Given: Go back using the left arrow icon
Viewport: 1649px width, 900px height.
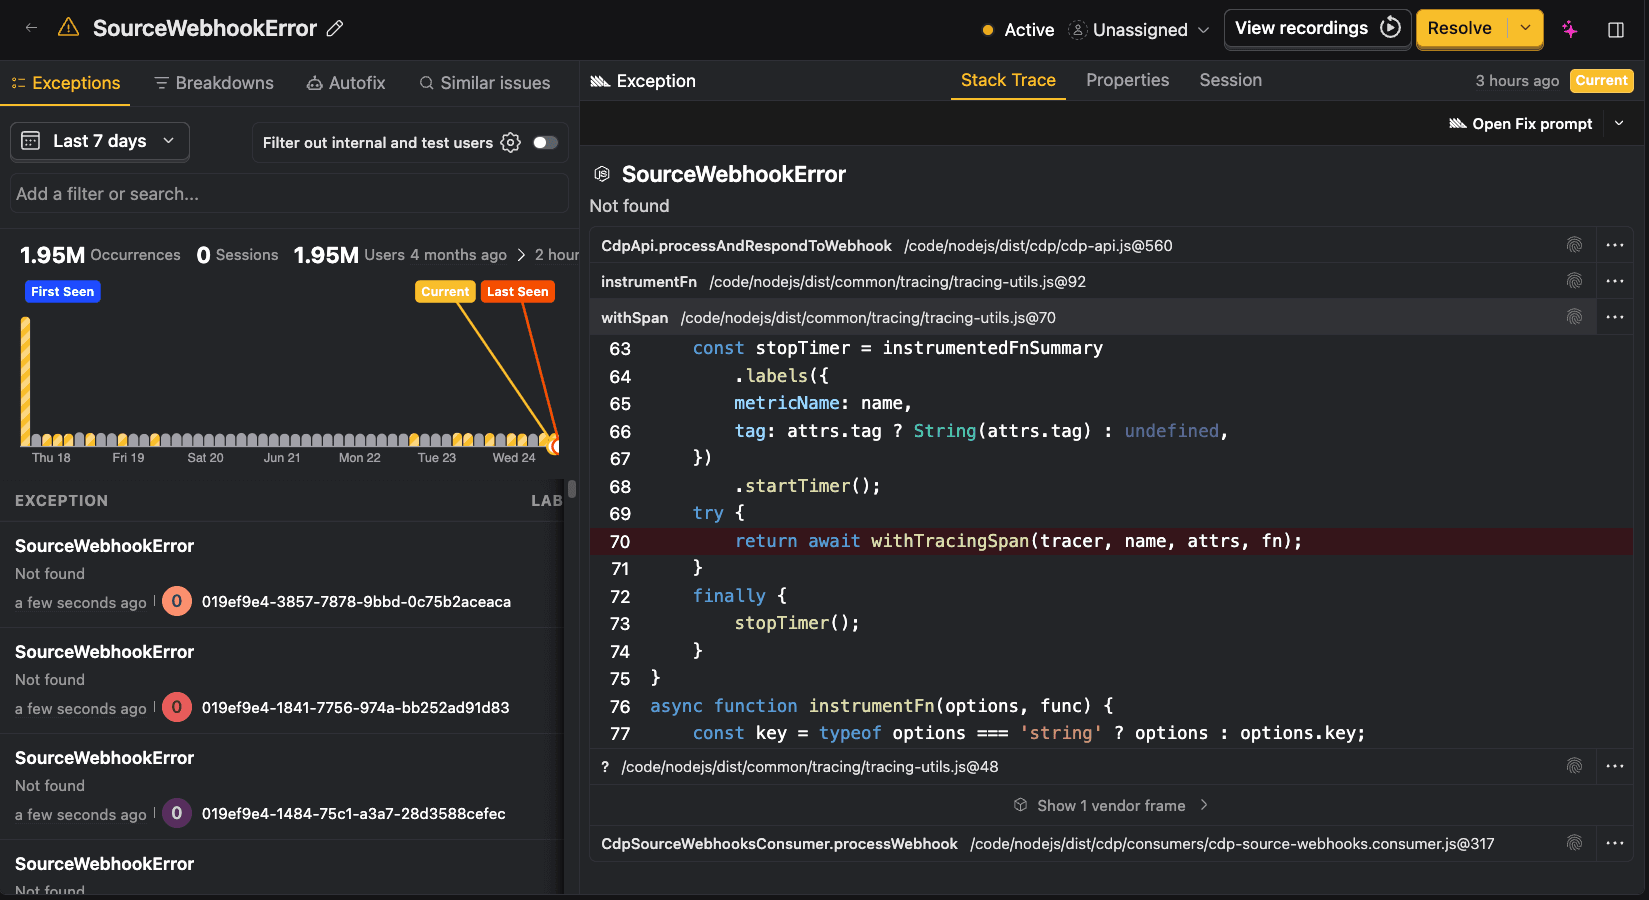Looking at the screenshot, I should 31,28.
